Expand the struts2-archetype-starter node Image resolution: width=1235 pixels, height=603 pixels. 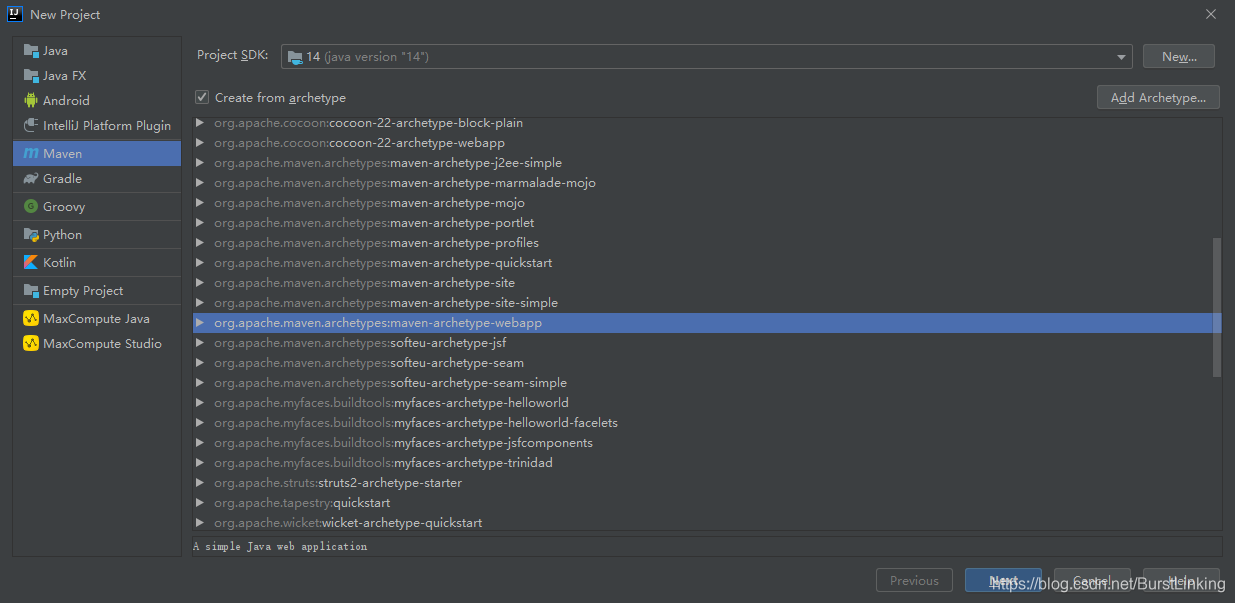click(200, 483)
